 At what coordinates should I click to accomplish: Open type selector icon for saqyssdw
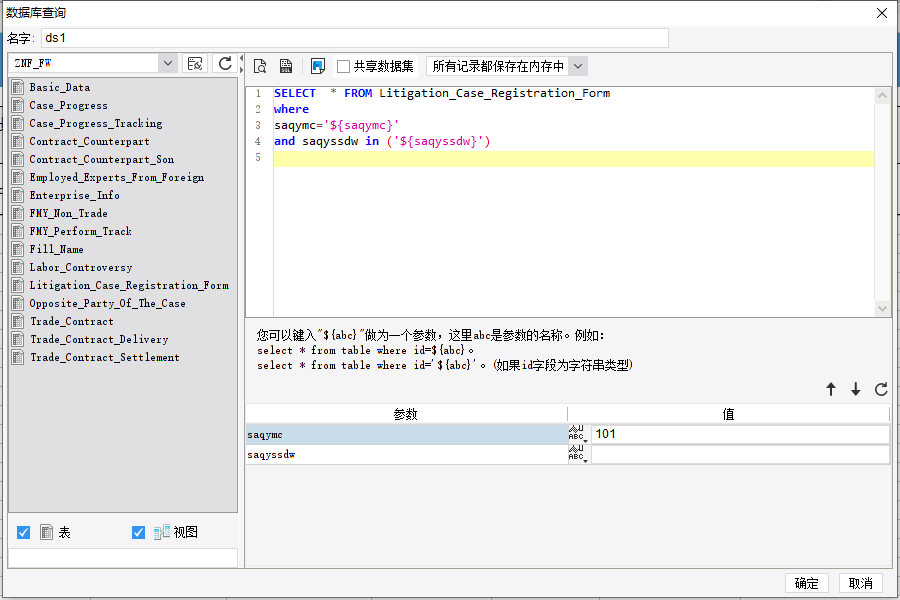coord(578,454)
